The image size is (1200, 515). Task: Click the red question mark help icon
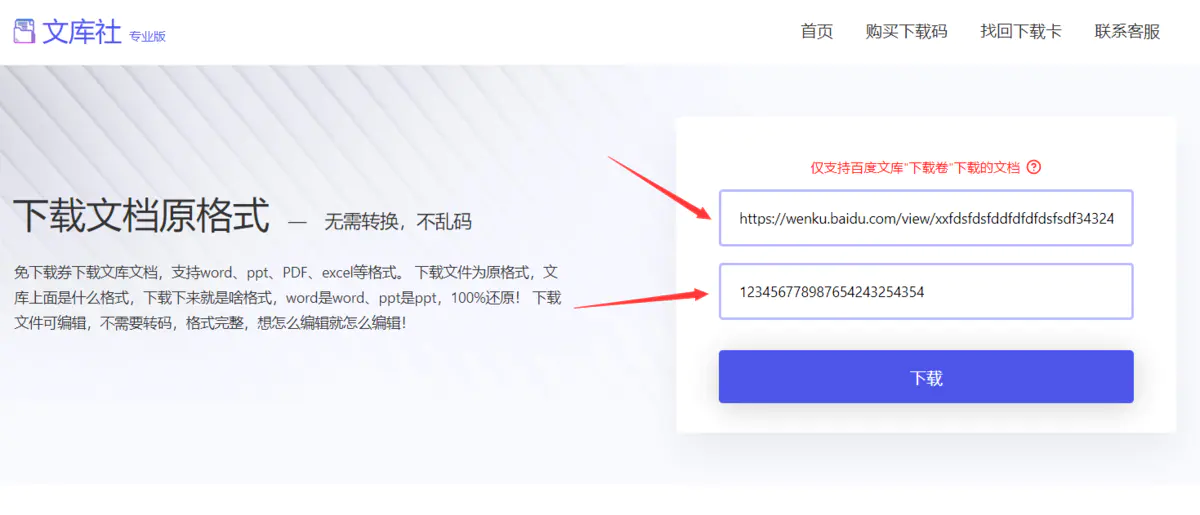point(1034,167)
